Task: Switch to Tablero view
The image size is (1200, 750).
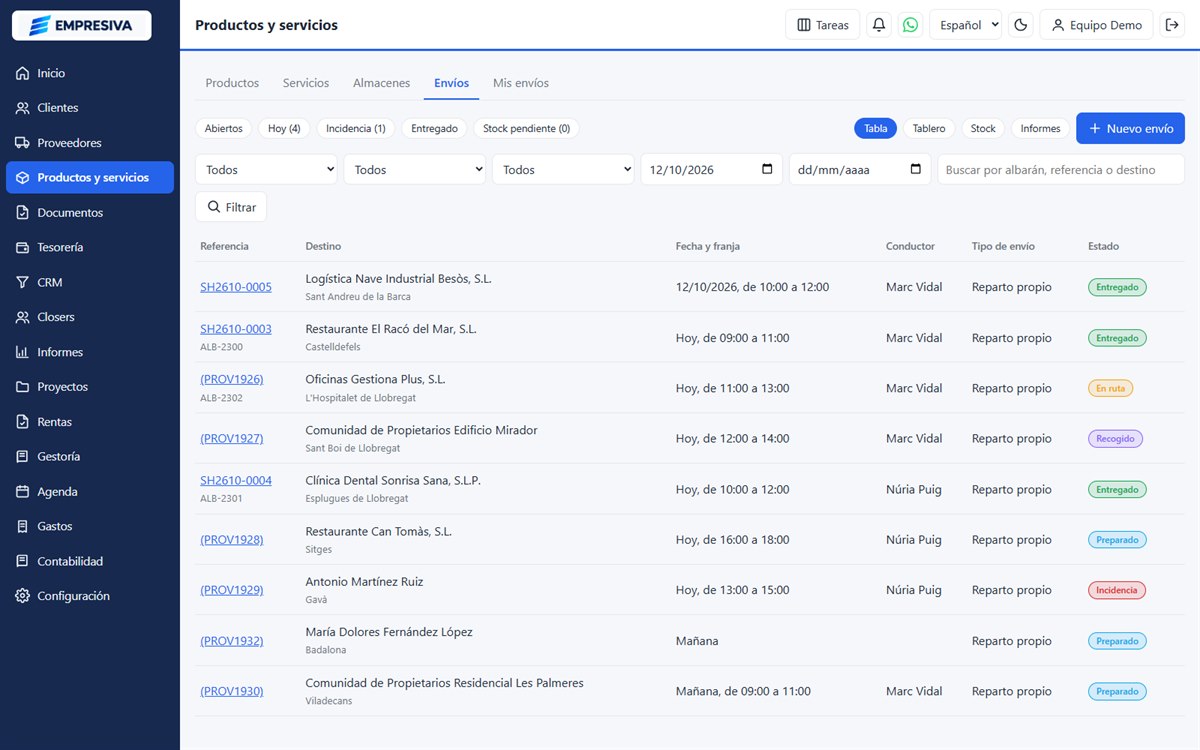Action: [x=929, y=128]
